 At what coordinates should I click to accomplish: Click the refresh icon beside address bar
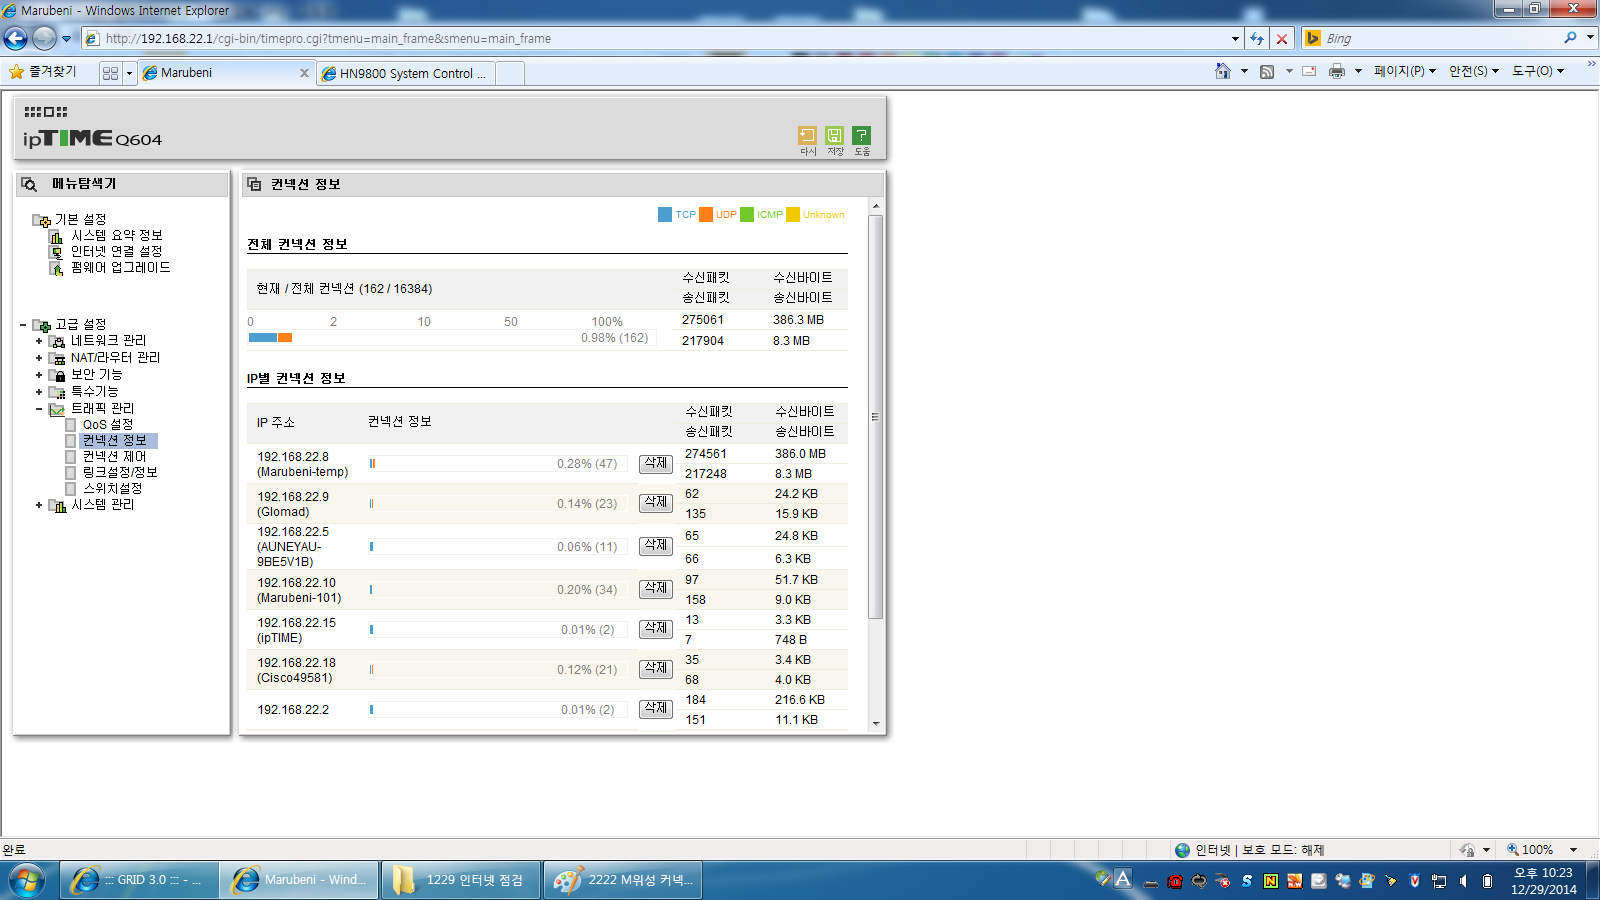pyautogui.click(x=1257, y=38)
